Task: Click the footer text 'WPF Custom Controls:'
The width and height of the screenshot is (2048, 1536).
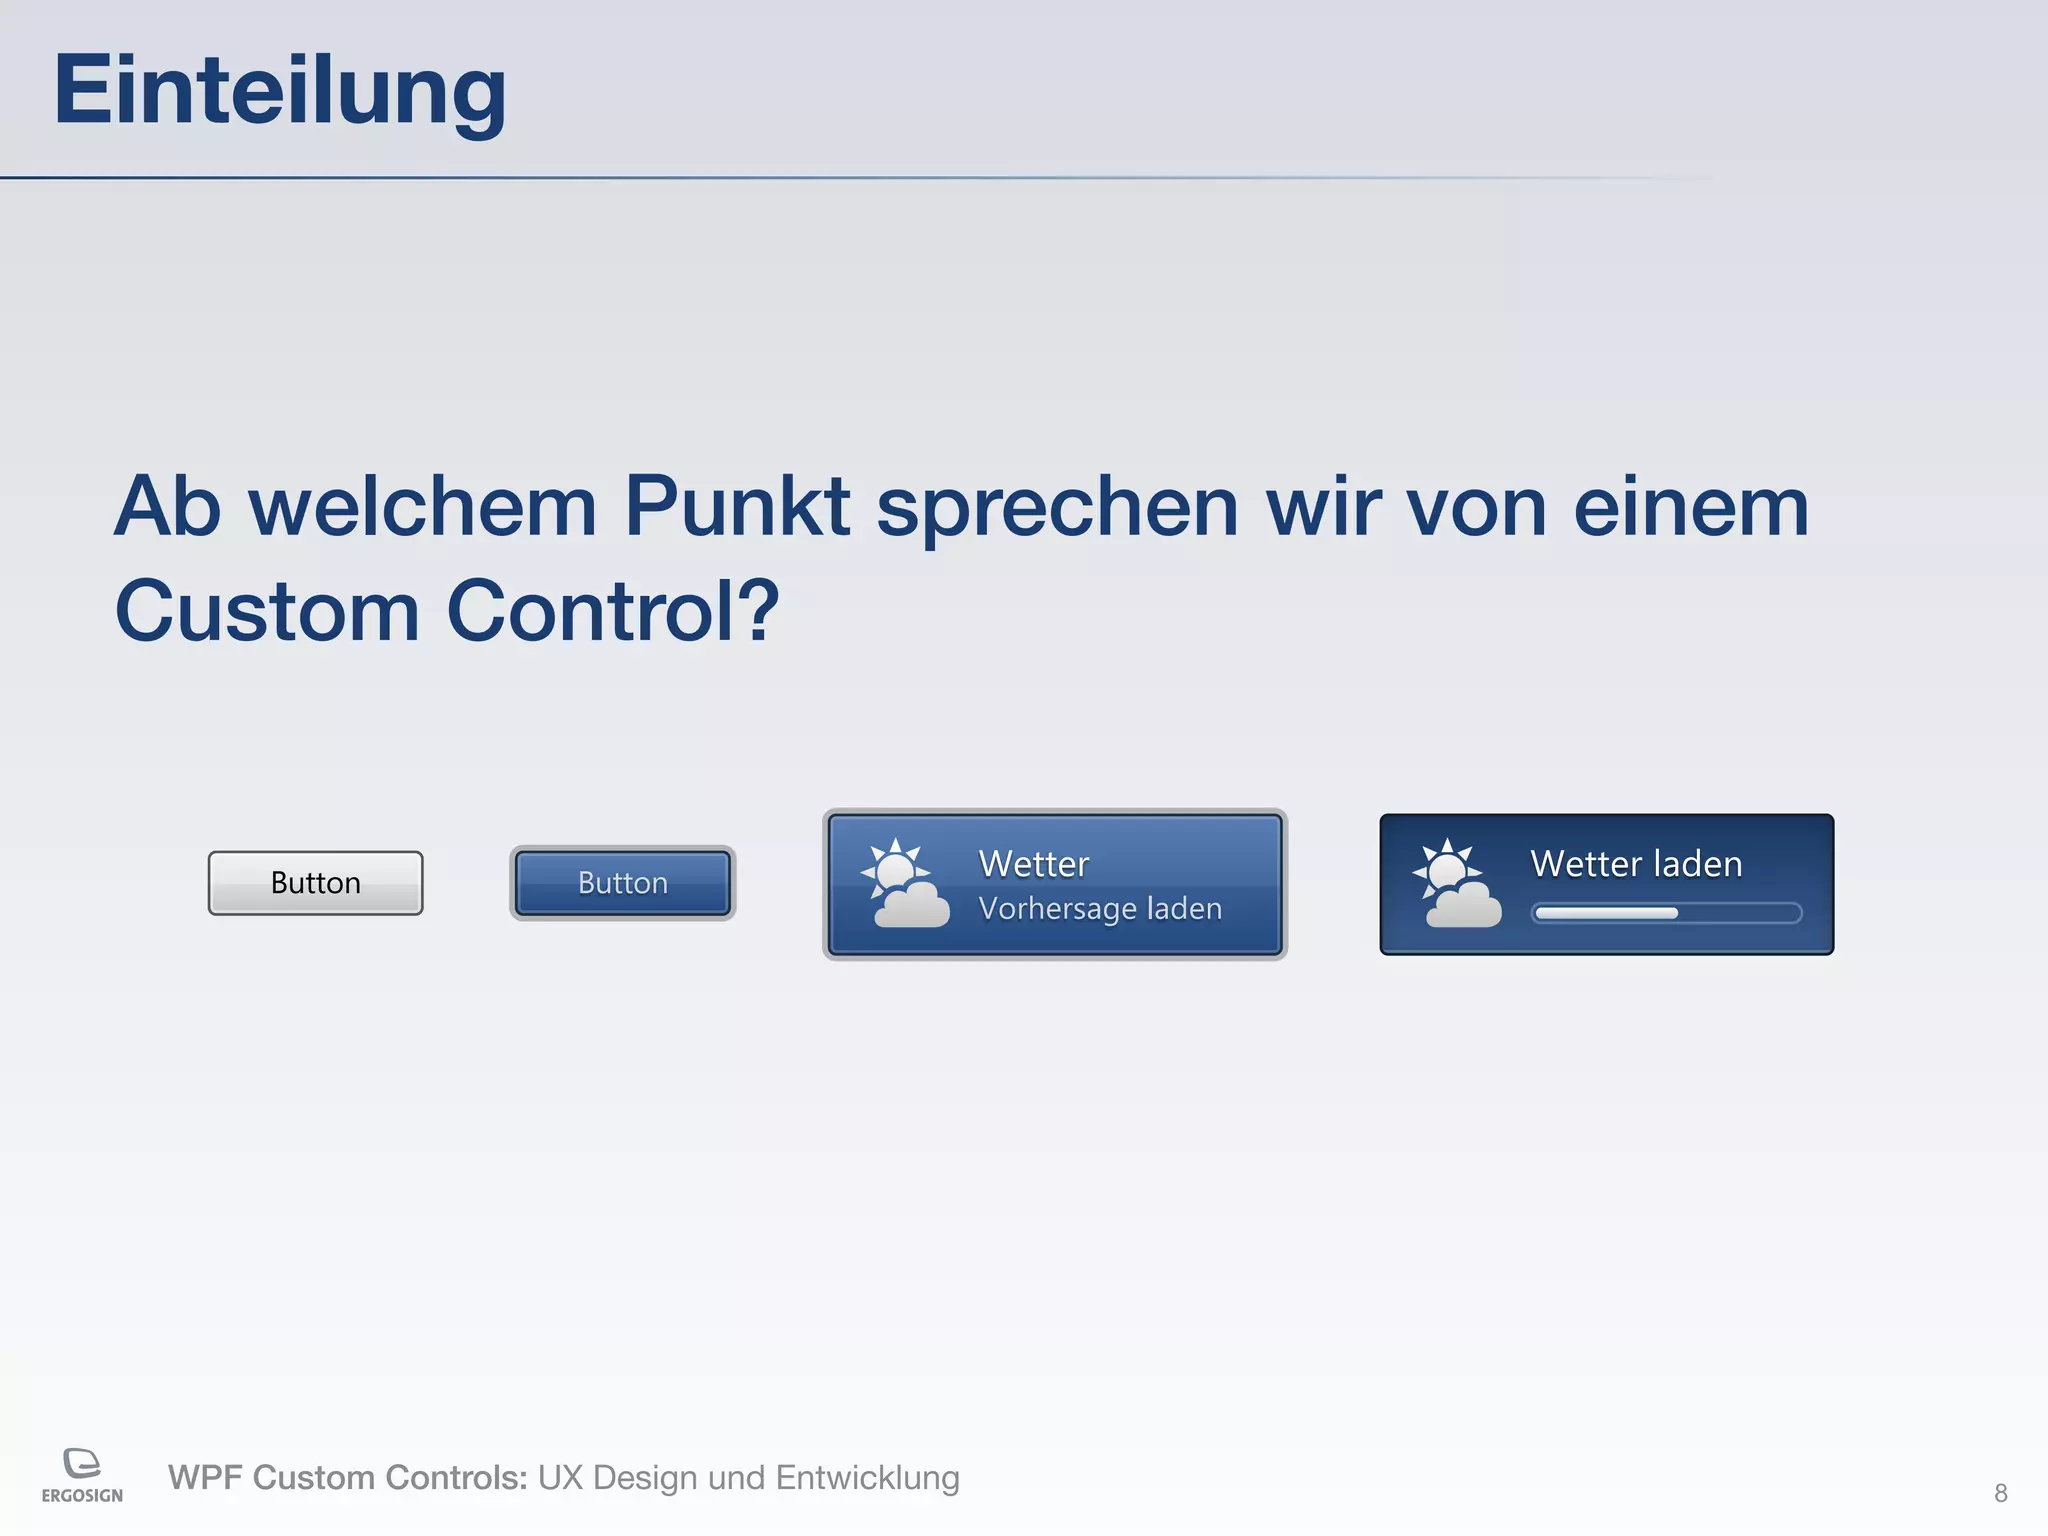Action: (x=347, y=1477)
